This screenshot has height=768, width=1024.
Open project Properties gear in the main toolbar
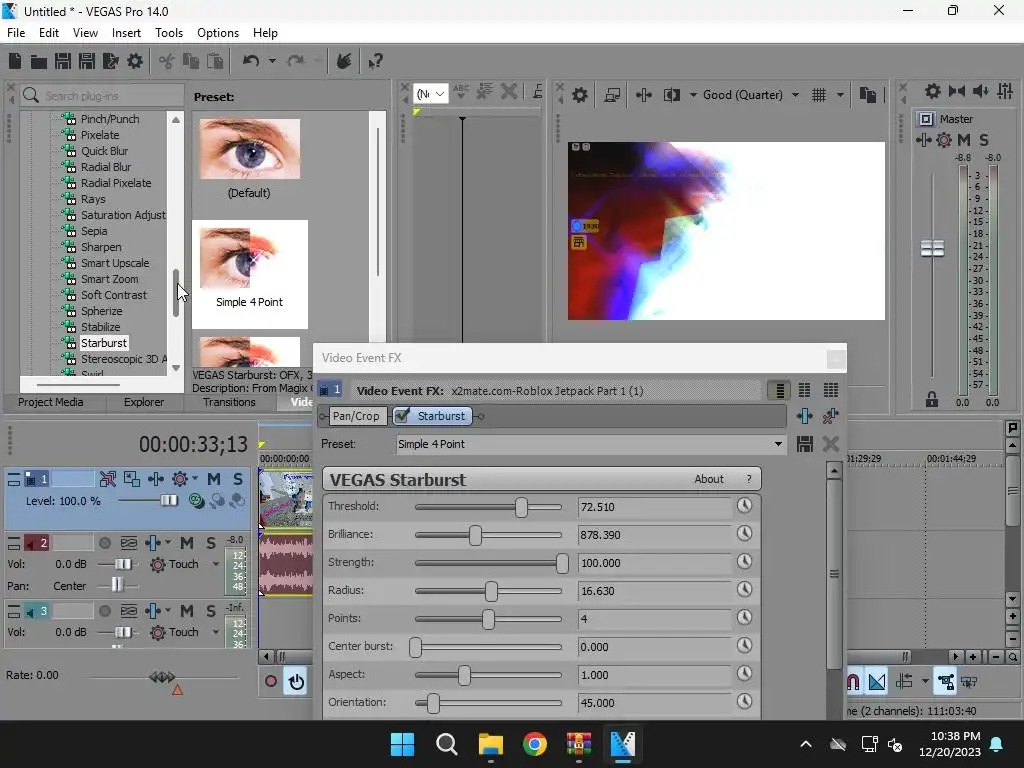[135, 61]
